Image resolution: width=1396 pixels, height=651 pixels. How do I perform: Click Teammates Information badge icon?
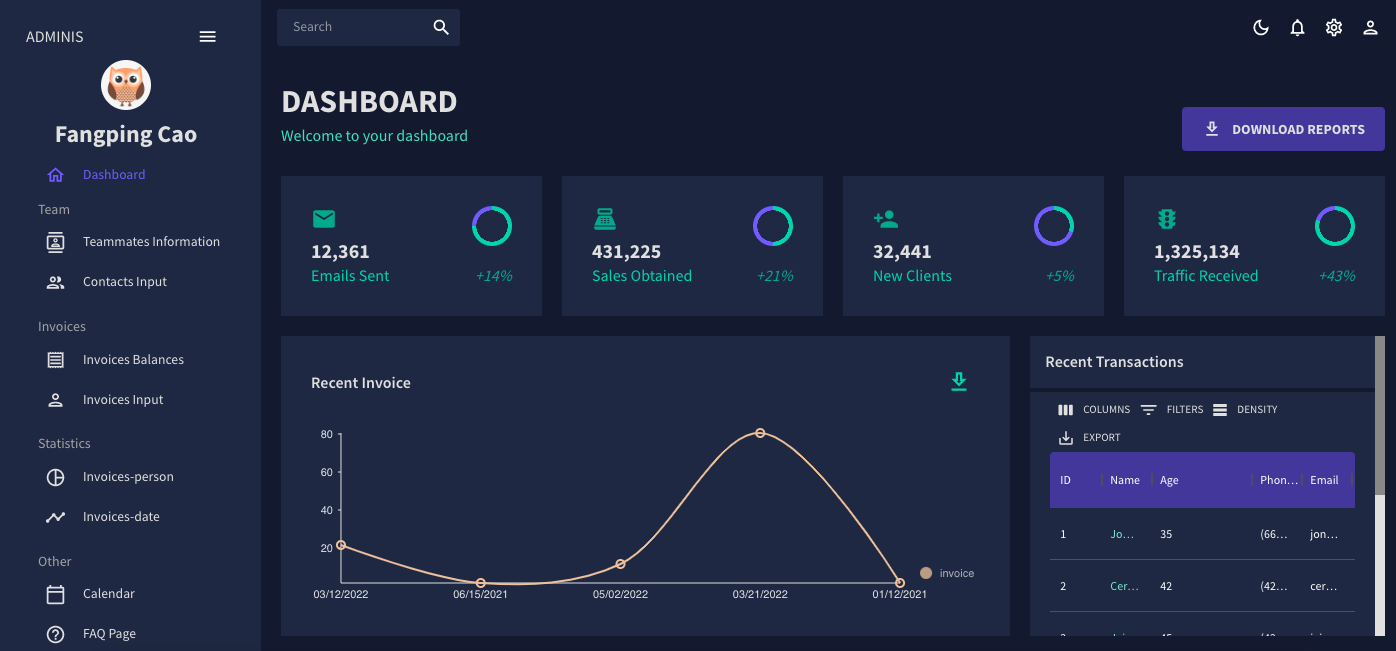point(56,242)
